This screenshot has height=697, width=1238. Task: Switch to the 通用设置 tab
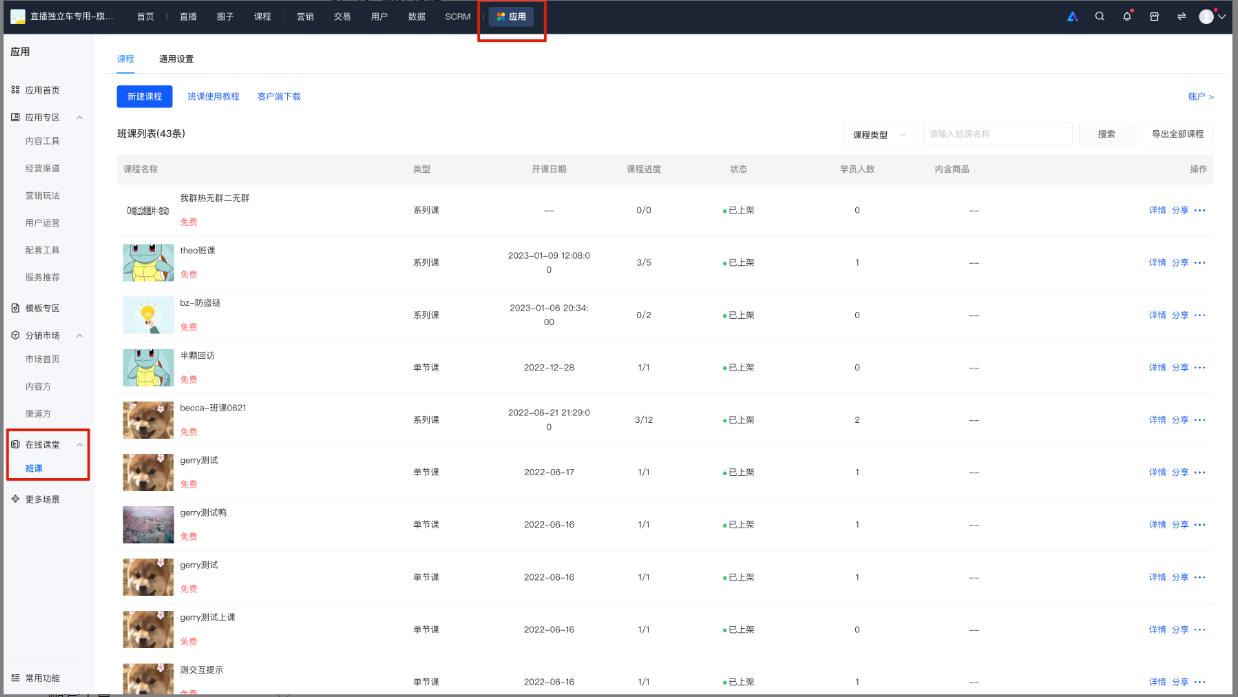[176, 59]
